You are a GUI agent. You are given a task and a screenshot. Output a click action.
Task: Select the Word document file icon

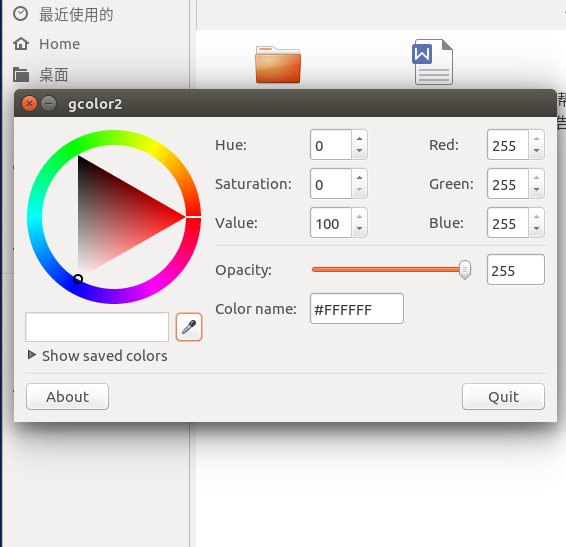click(x=432, y=62)
